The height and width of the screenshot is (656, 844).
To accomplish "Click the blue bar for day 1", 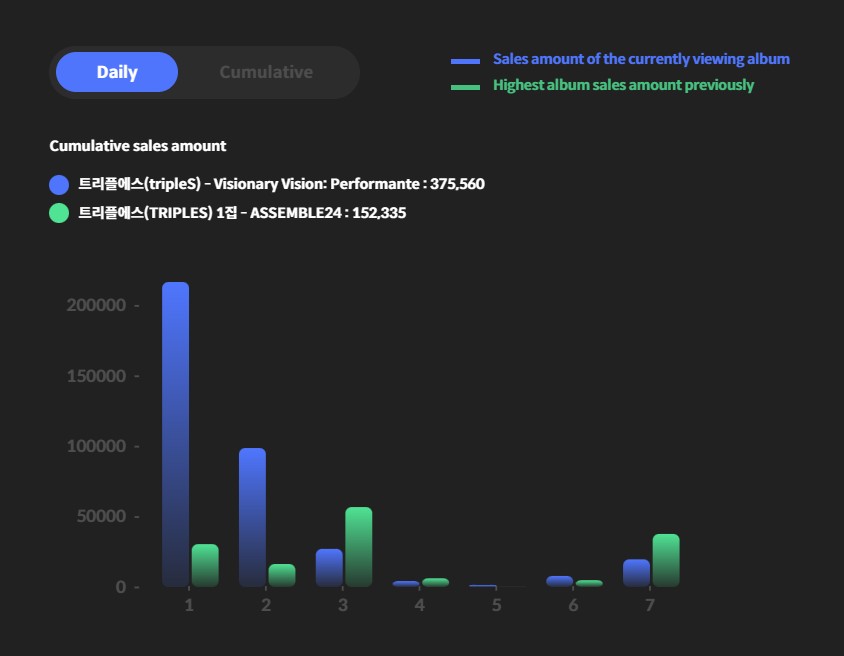I will tap(175, 434).
